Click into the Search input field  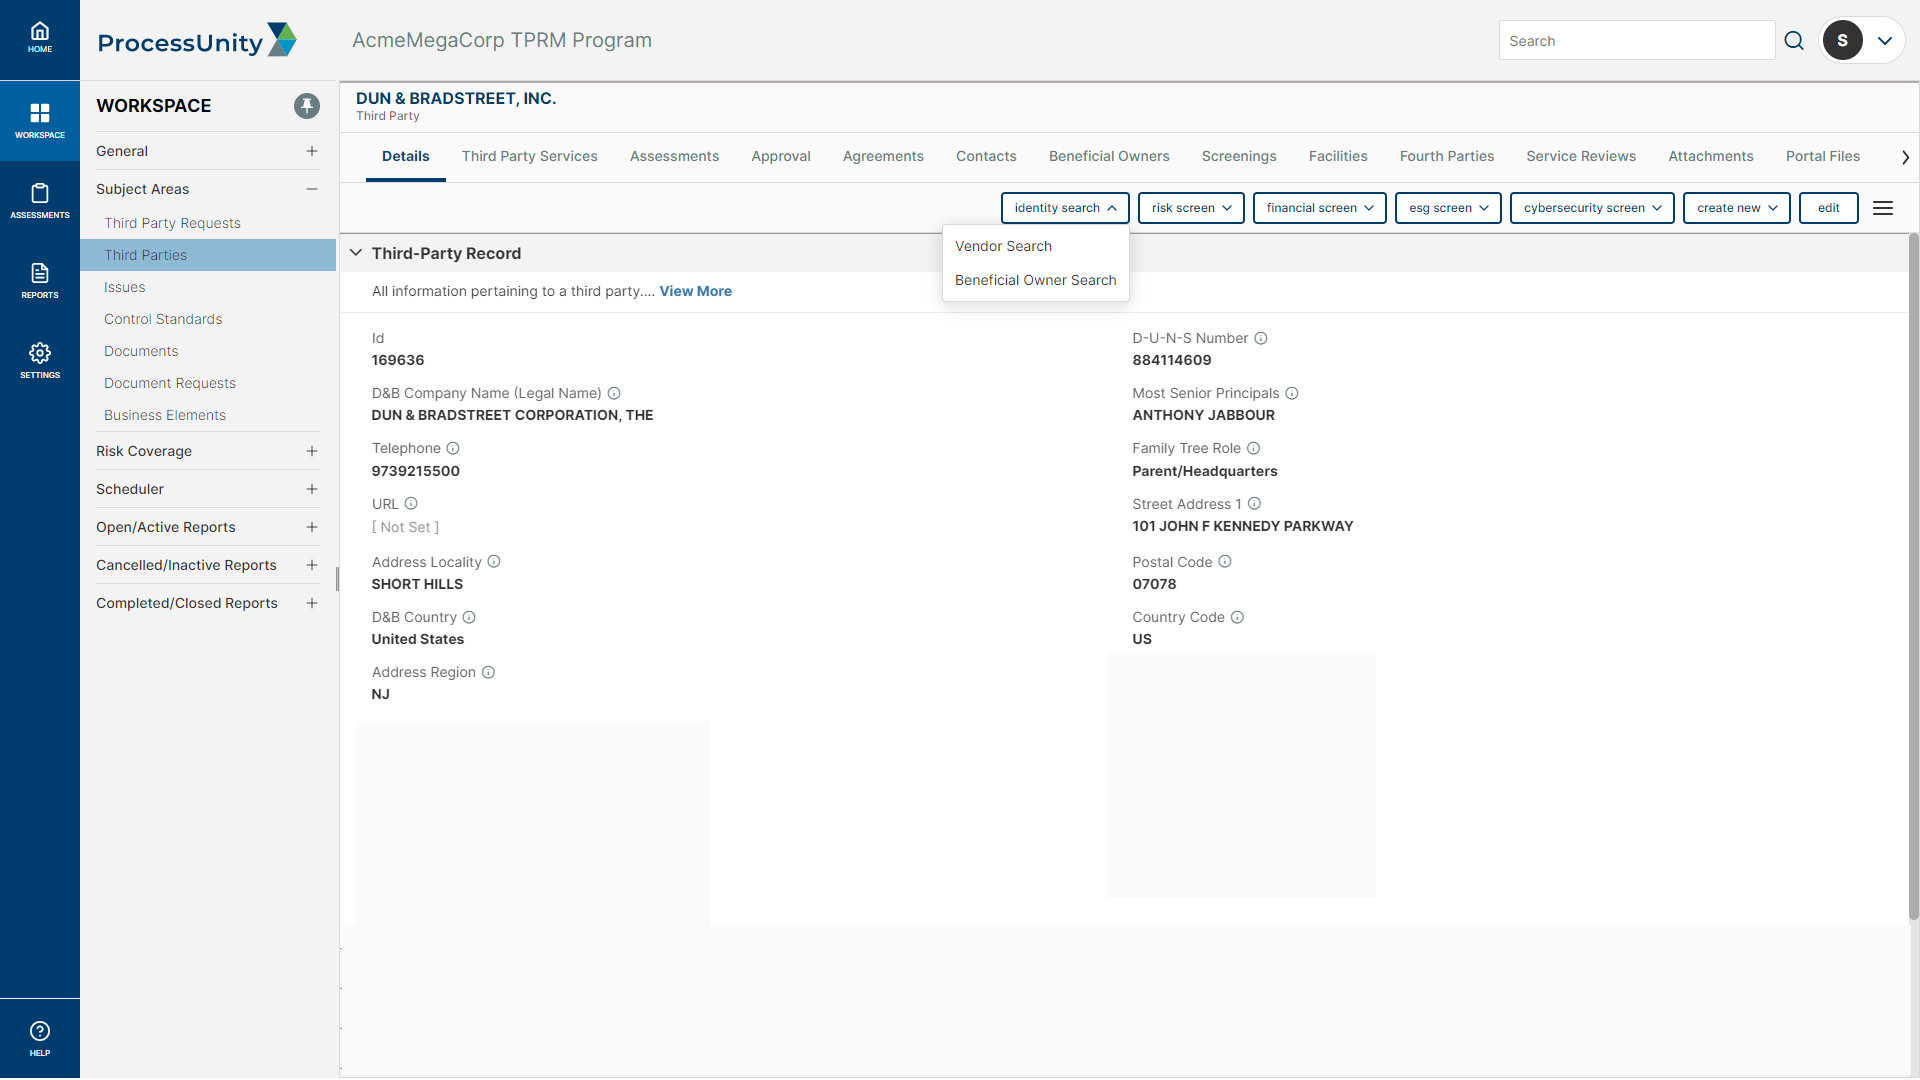(x=1637, y=41)
